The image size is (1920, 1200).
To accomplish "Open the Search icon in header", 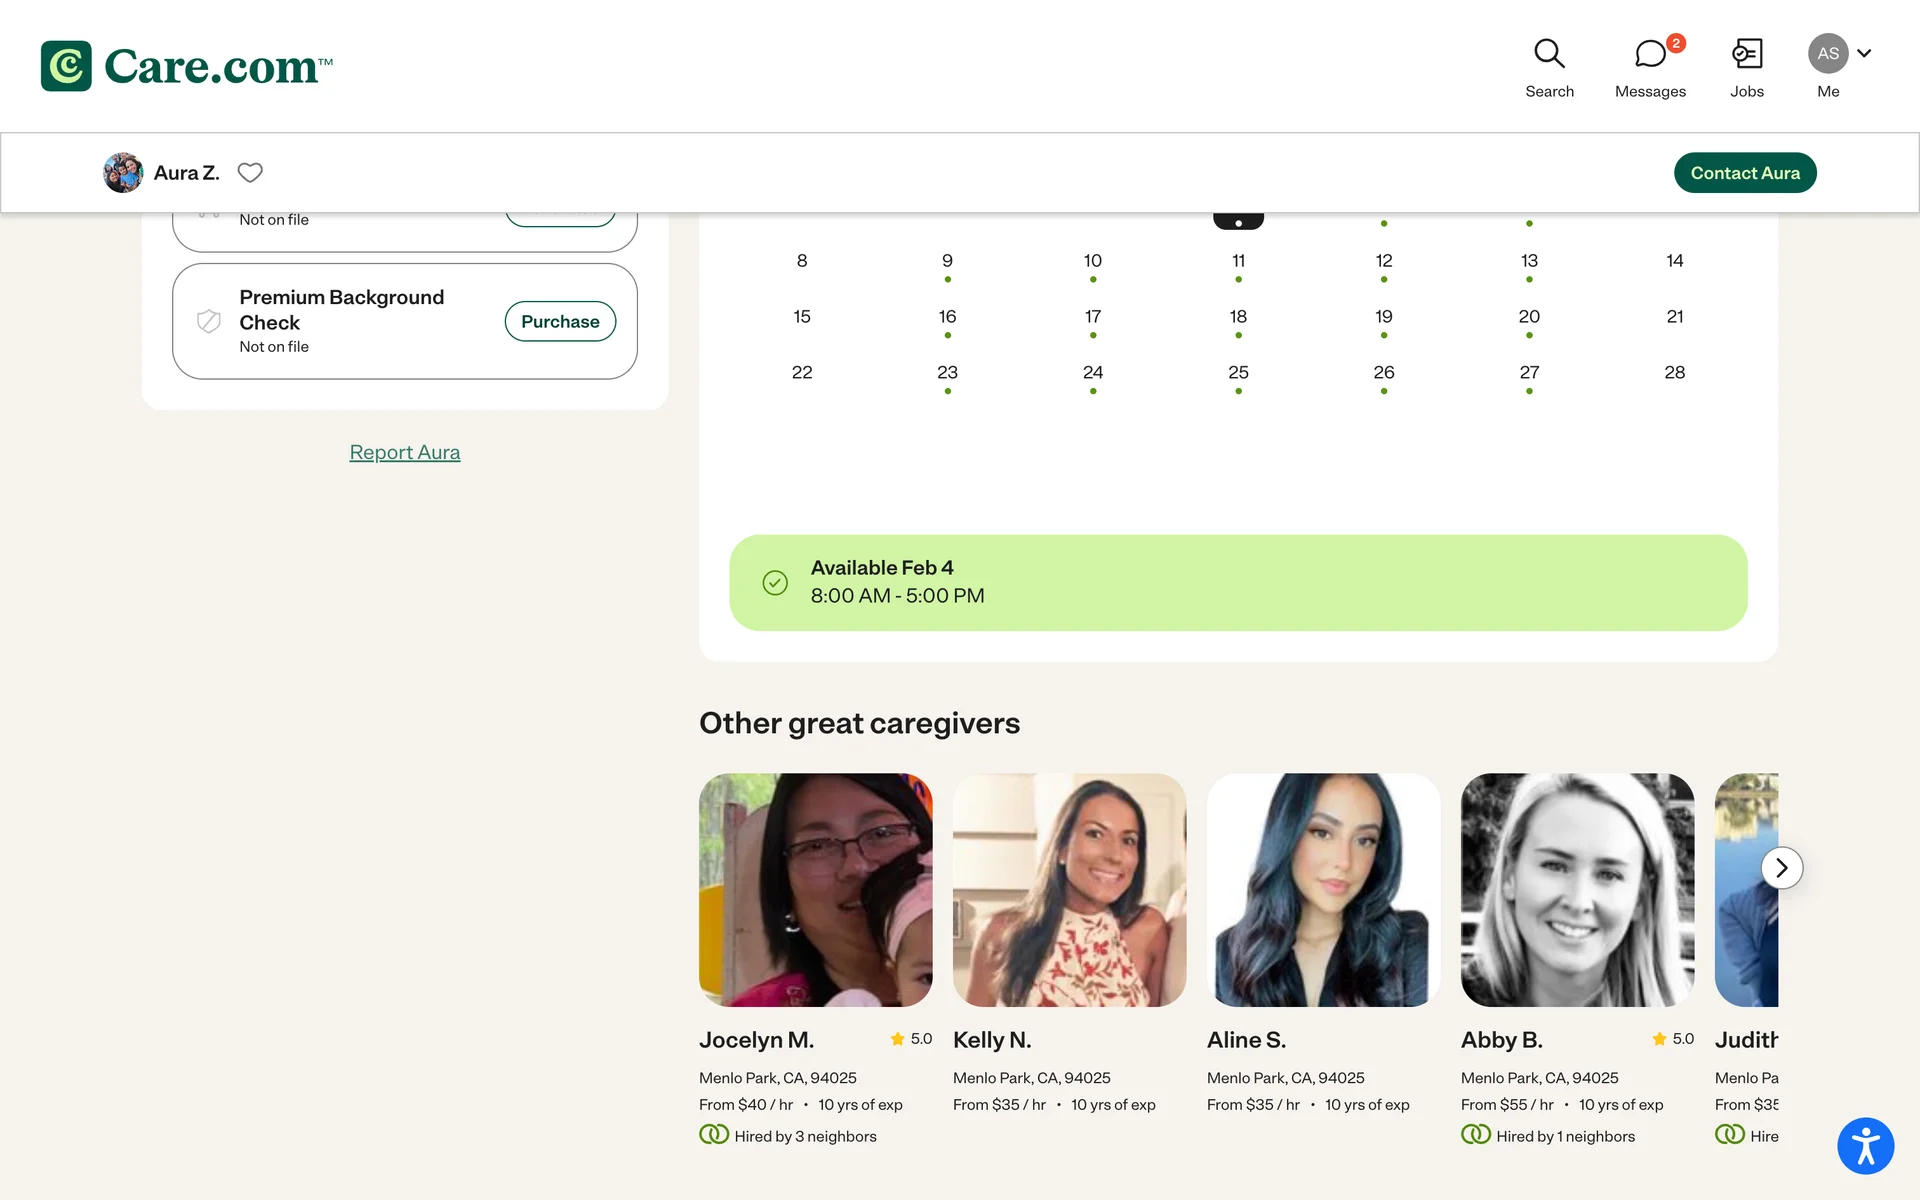I will (1549, 54).
